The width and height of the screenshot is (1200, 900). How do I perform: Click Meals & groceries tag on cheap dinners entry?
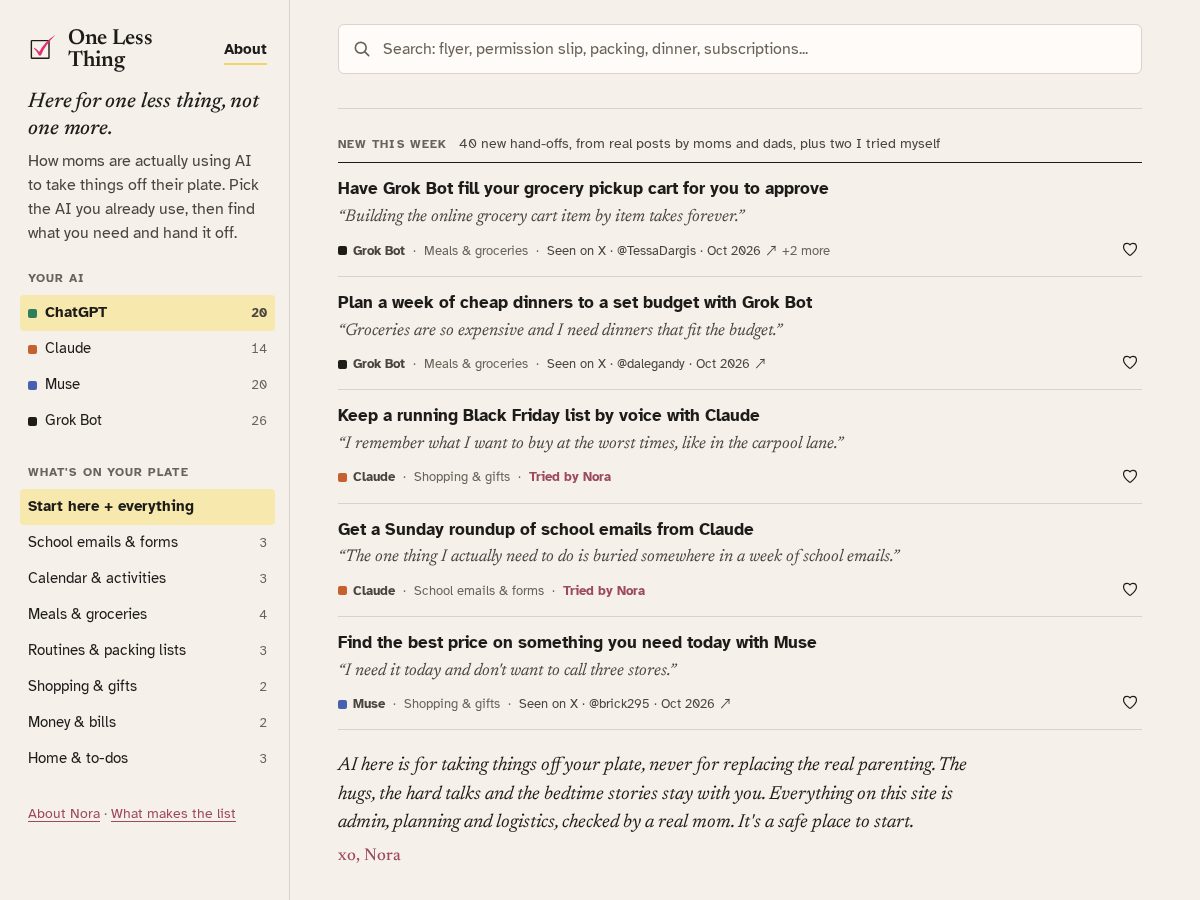[x=476, y=364]
